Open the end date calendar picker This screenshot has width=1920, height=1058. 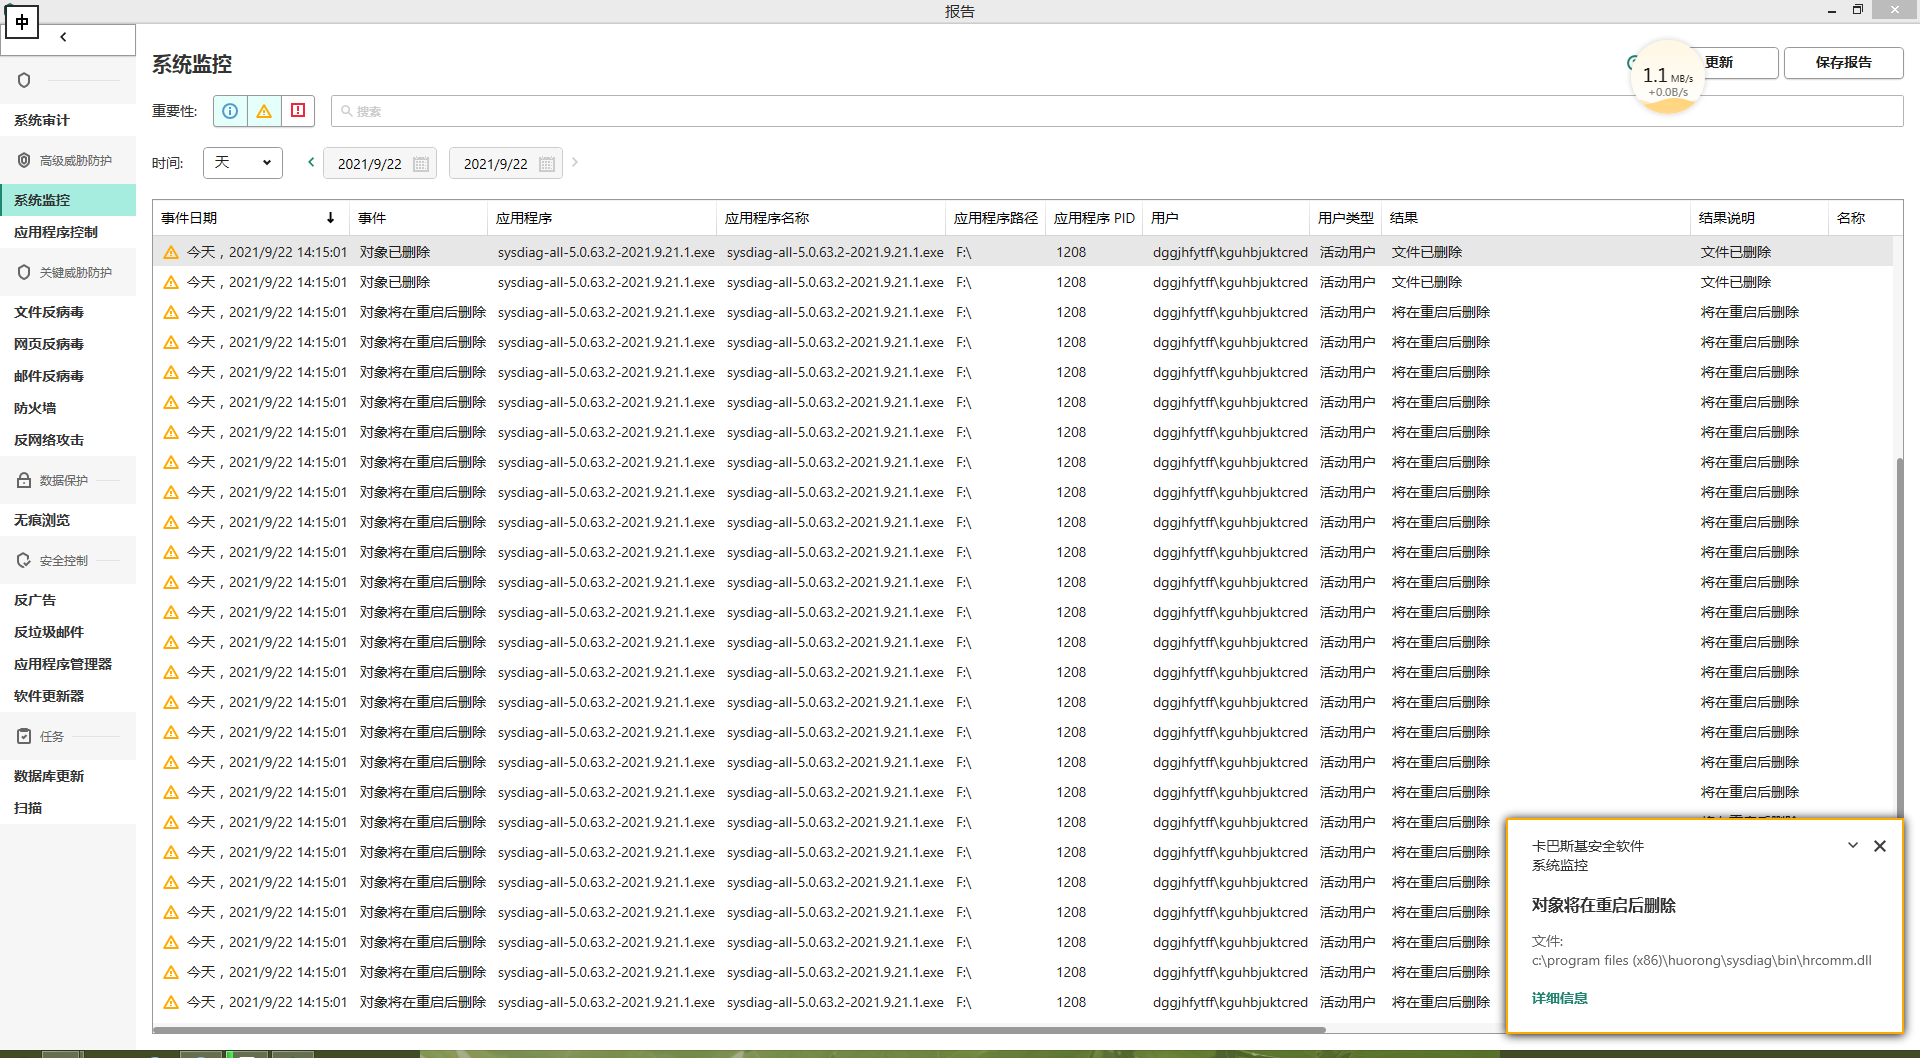pyautogui.click(x=547, y=164)
